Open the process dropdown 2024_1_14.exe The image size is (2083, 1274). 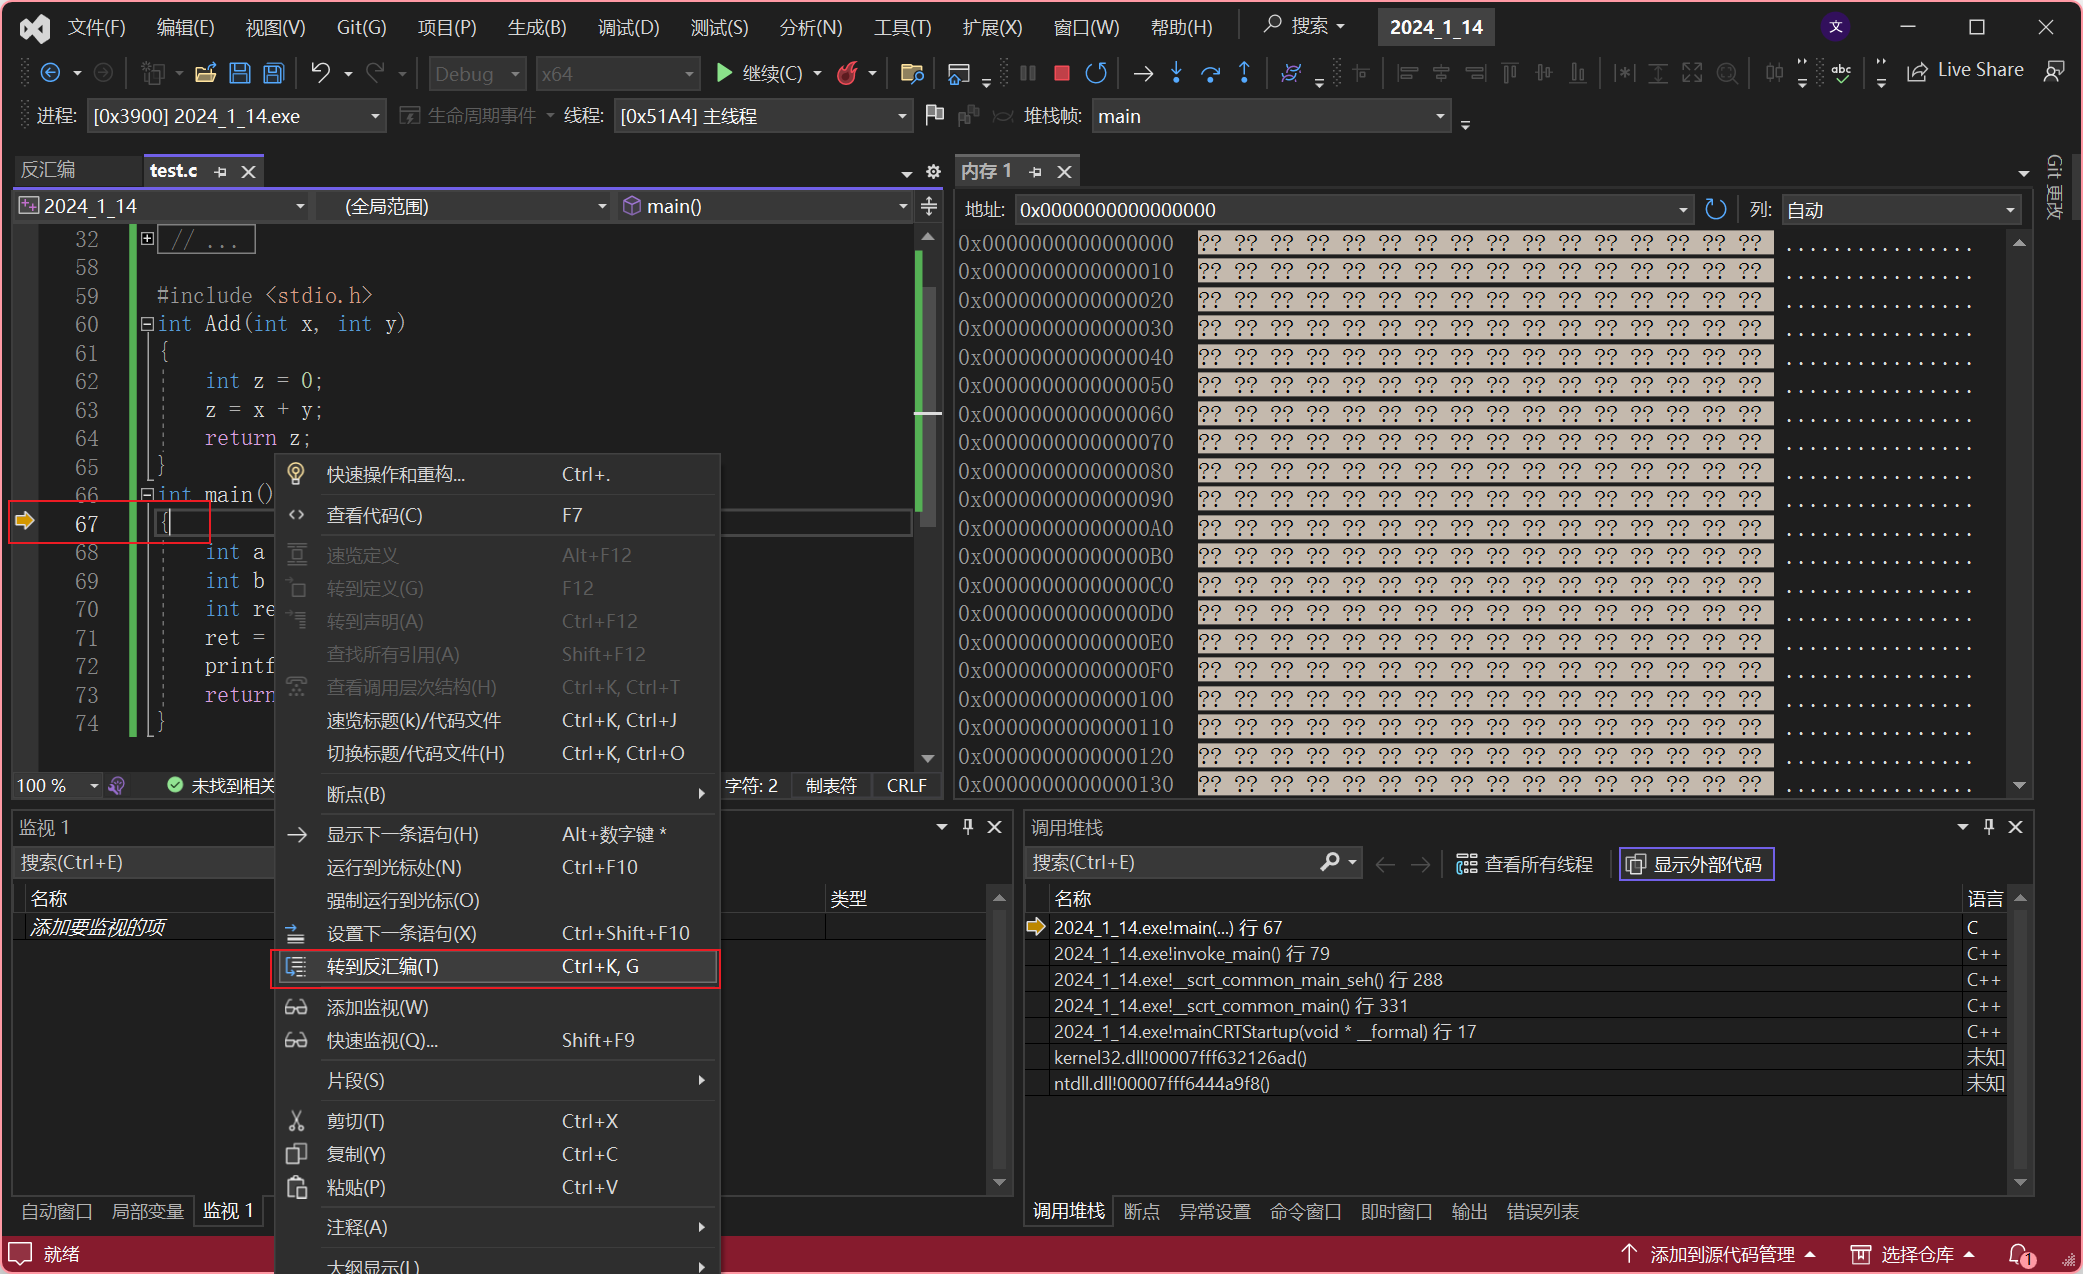236,116
